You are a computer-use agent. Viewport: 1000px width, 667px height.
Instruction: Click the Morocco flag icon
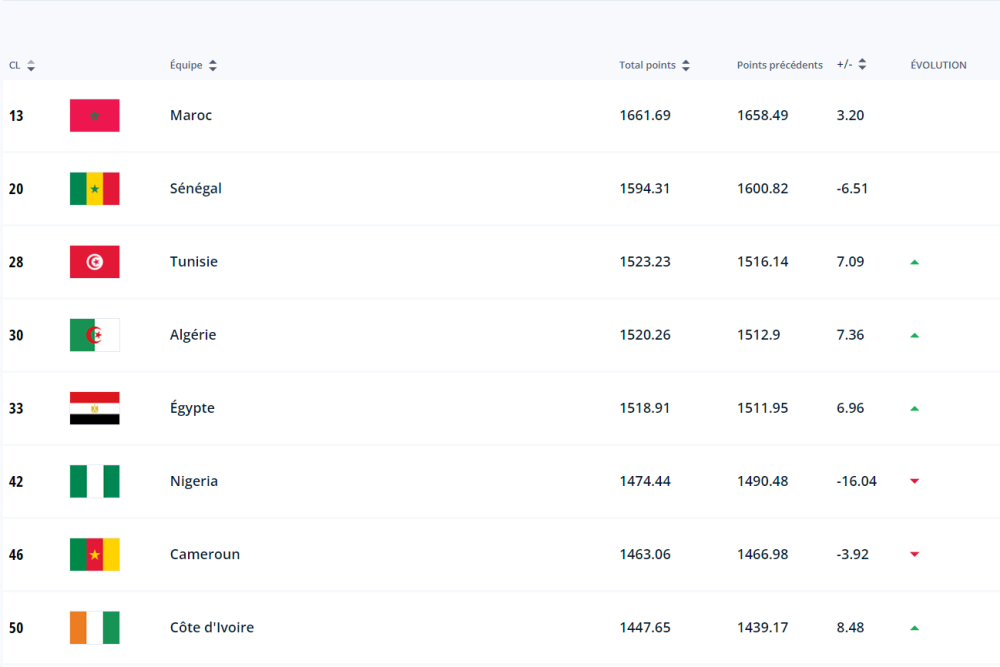tap(94, 116)
